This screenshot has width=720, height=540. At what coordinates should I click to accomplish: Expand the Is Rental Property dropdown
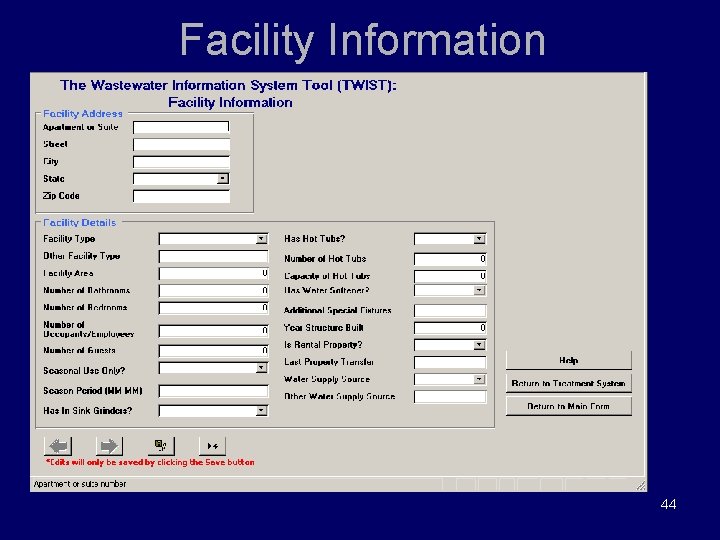tap(479, 345)
